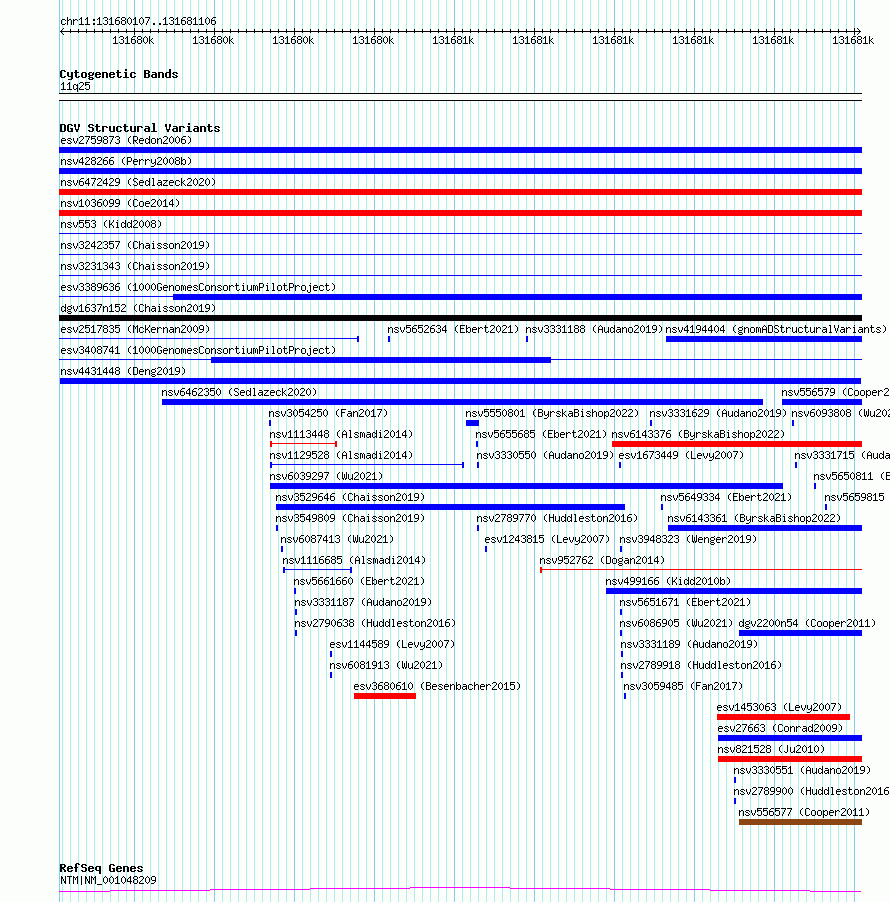Click nsv3242357 (Chaisson2019) label
890x902 pixels.
[x=135, y=246]
